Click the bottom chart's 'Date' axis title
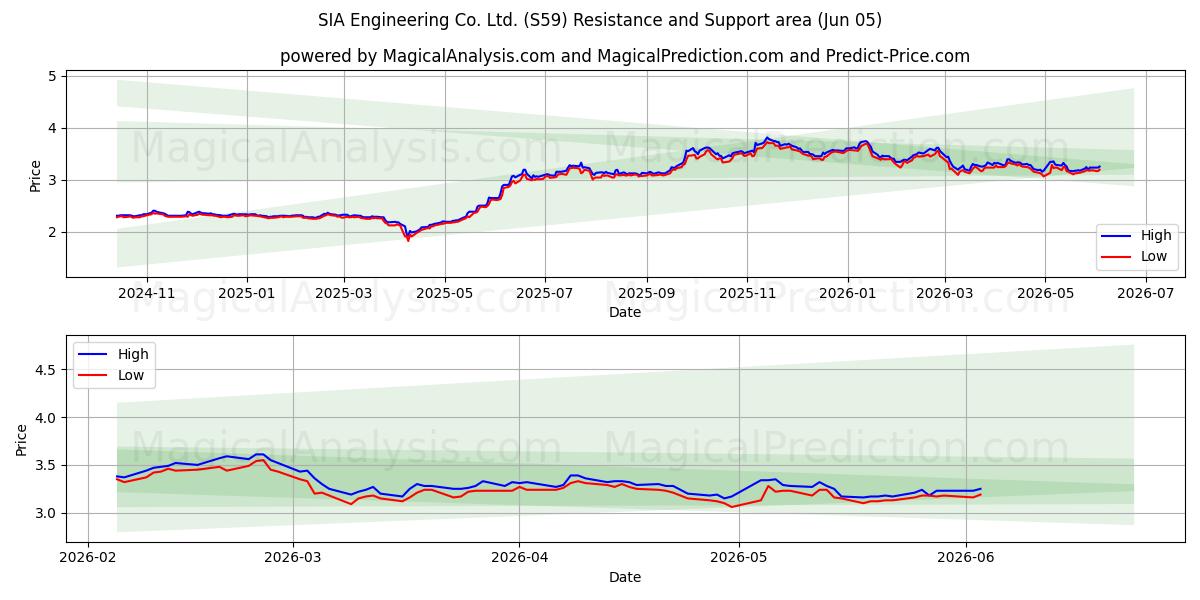This screenshot has width=1200, height=600. pyautogui.click(x=625, y=578)
